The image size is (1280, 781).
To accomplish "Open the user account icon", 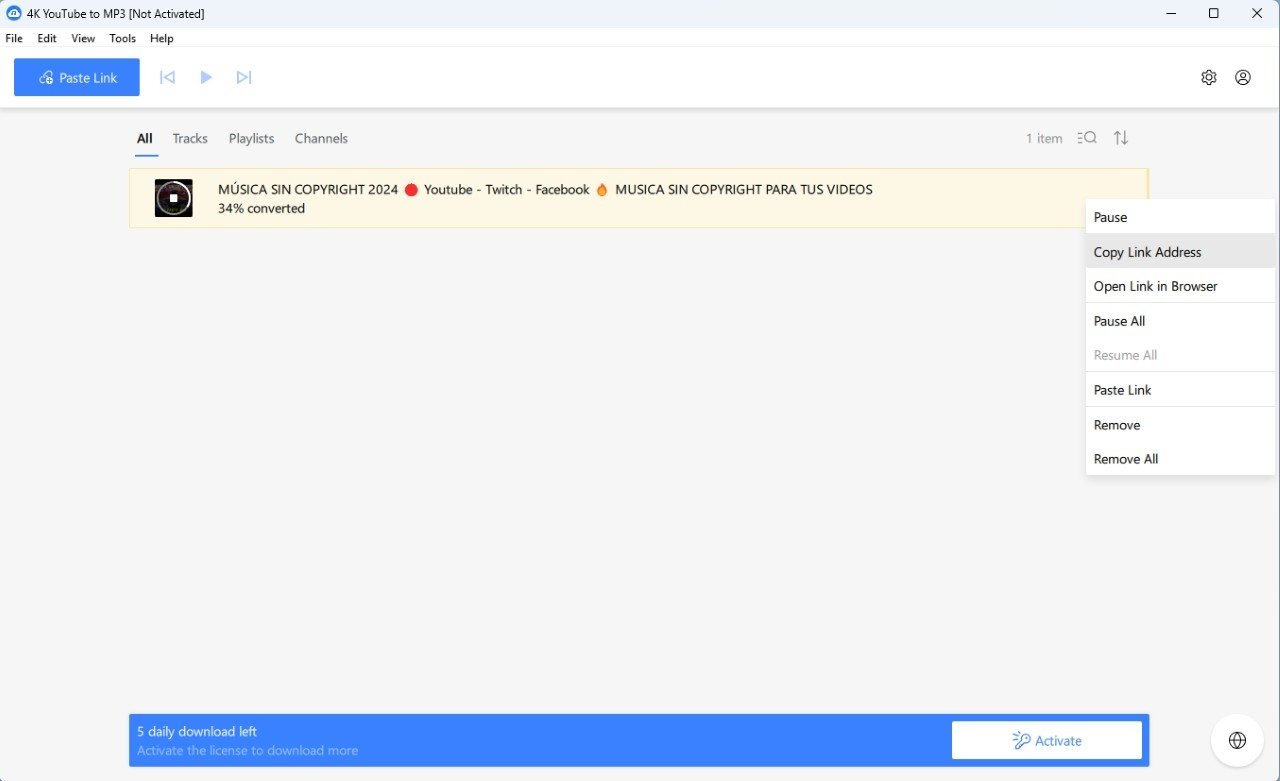I will (x=1243, y=77).
